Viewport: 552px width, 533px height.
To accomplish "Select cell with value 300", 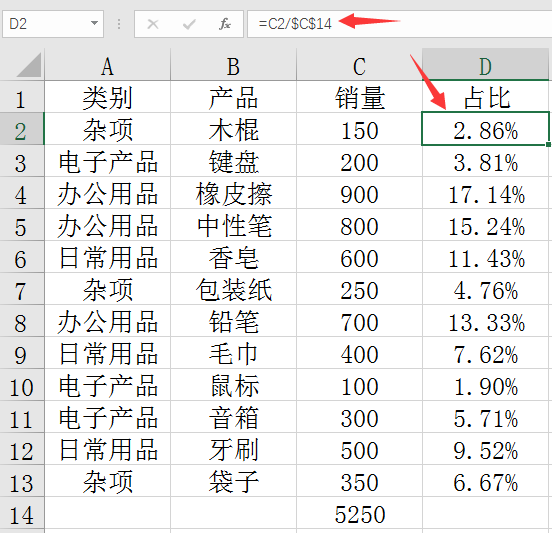I will coord(359,417).
